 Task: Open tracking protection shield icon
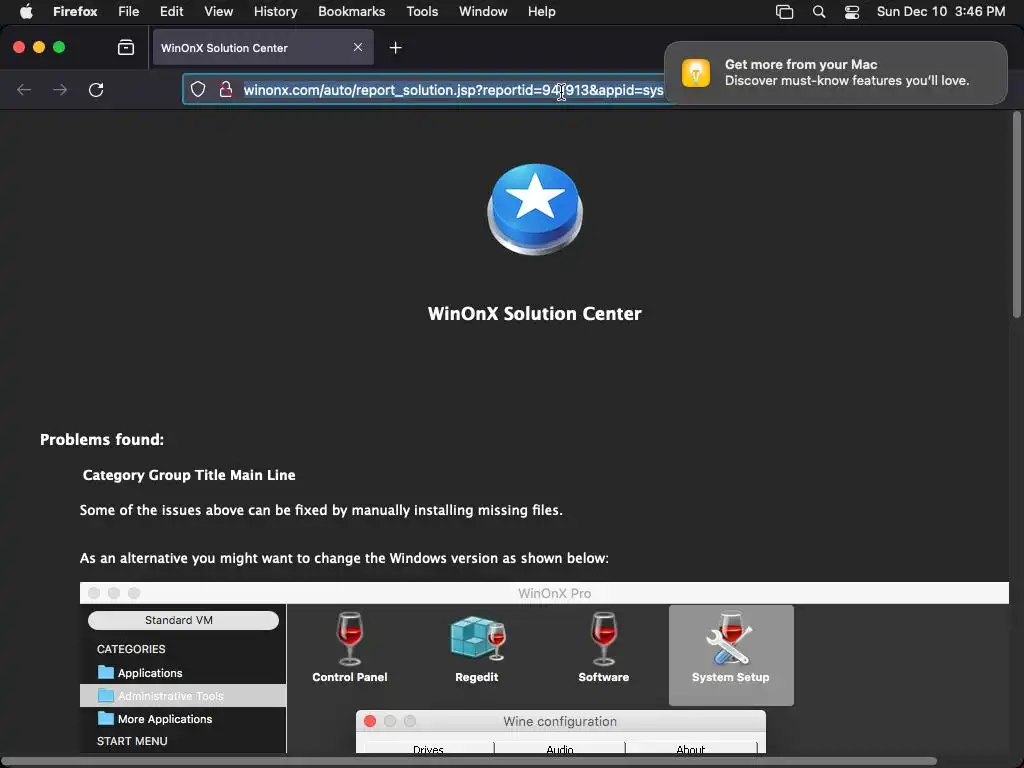pos(198,89)
